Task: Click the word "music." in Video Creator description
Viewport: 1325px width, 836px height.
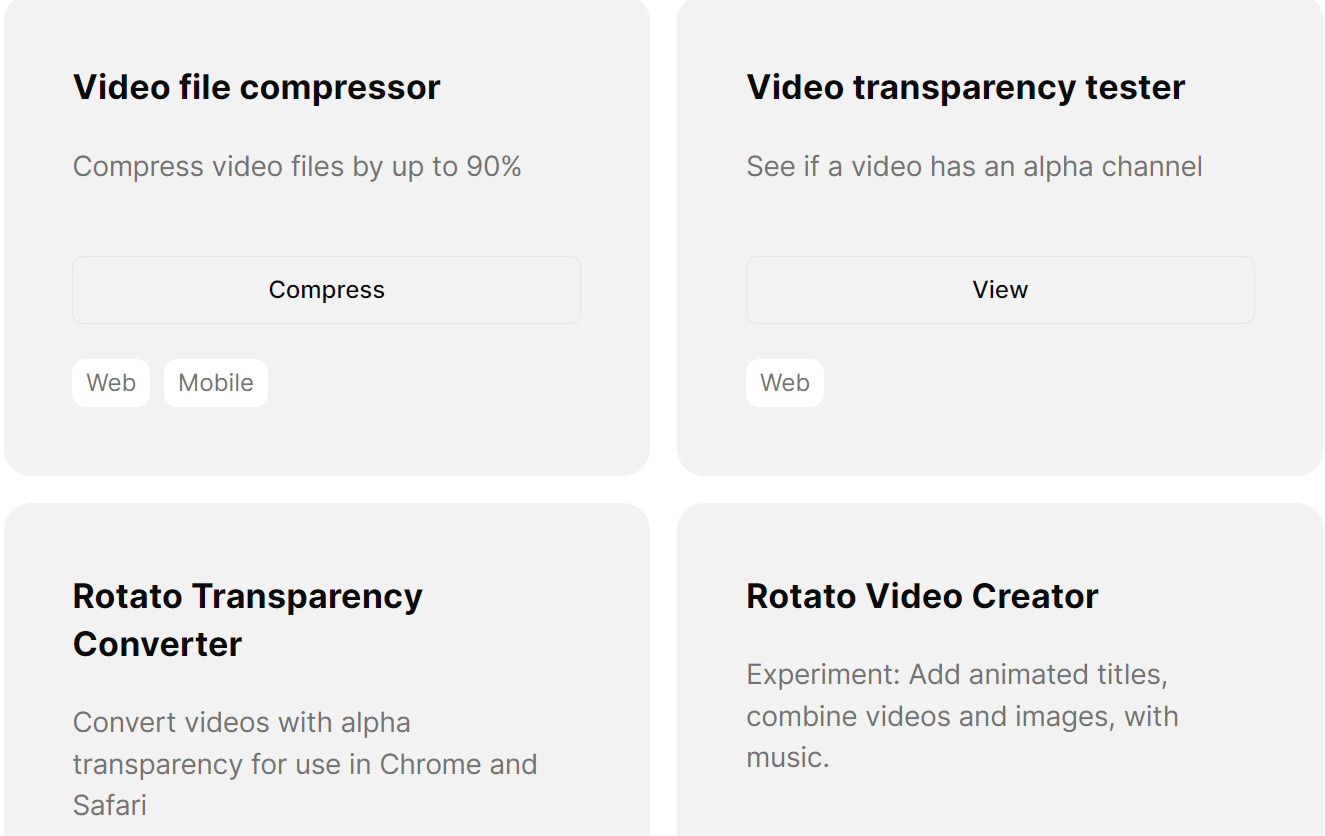Action: click(788, 758)
